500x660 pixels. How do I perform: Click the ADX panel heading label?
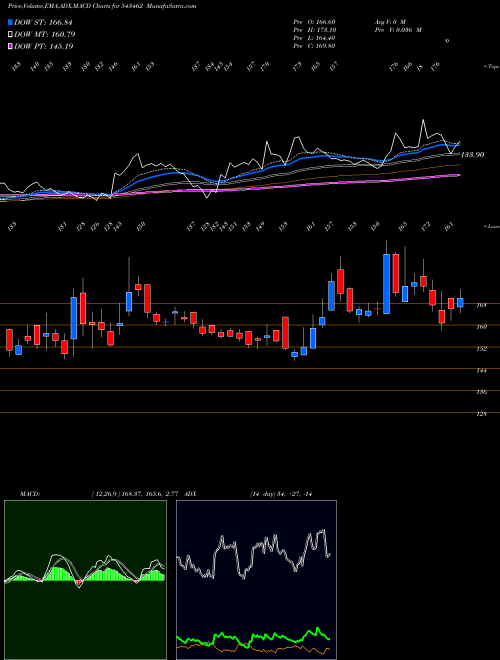[x=190, y=494]
